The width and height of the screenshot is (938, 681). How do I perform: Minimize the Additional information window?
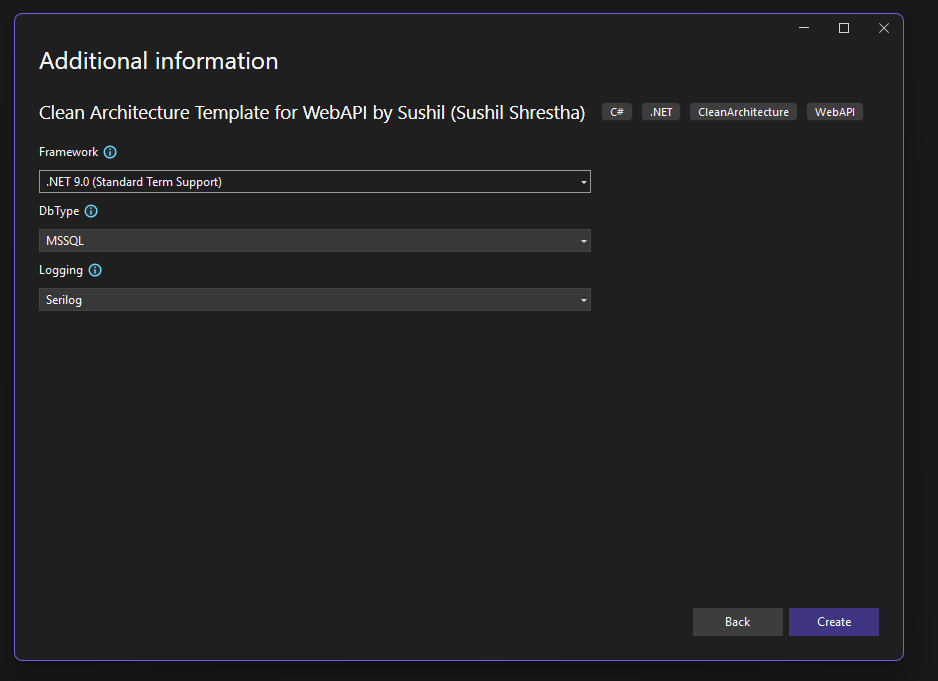pyautogui.click(x=803, y=28)
